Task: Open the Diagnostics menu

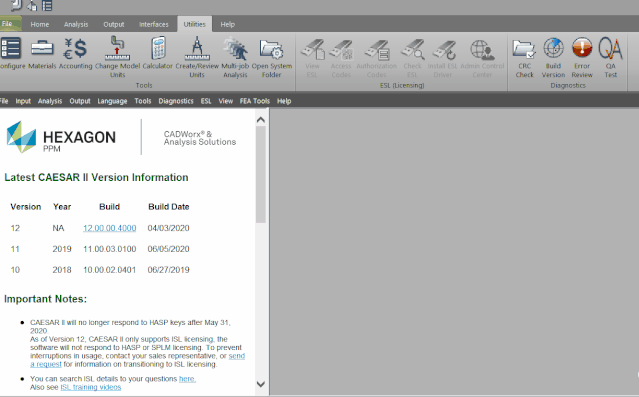Action: [x=176, y=101]
